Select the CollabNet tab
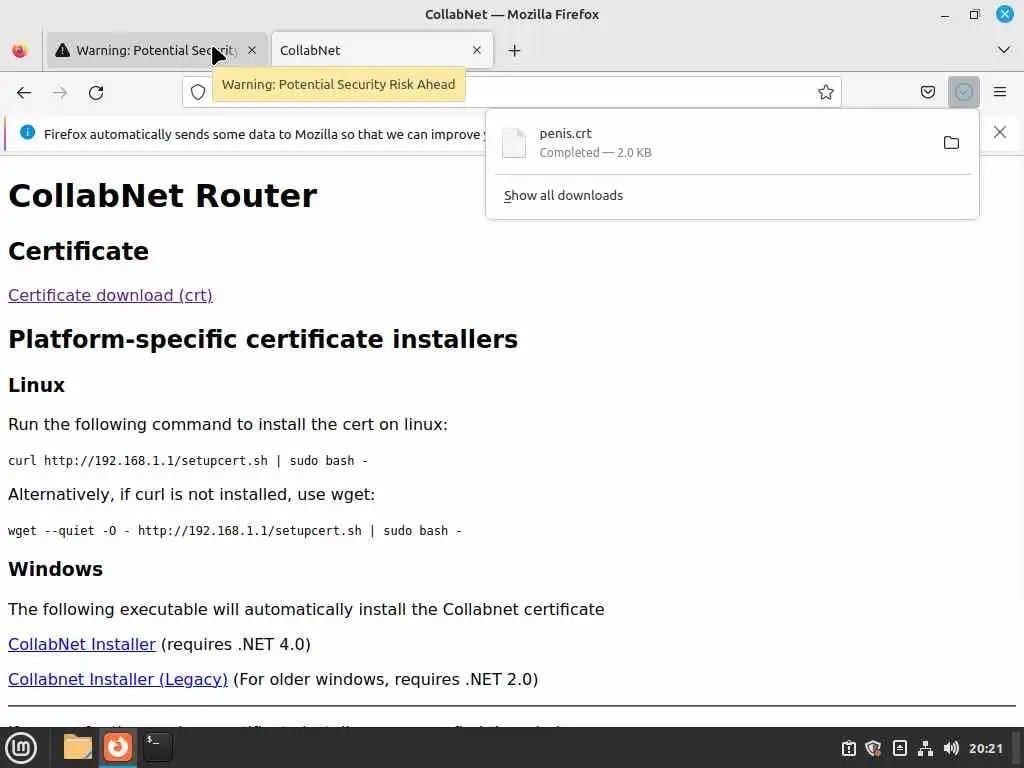Image resolution: width=1024 pixels, height=768 pixels. coord(382,50)
